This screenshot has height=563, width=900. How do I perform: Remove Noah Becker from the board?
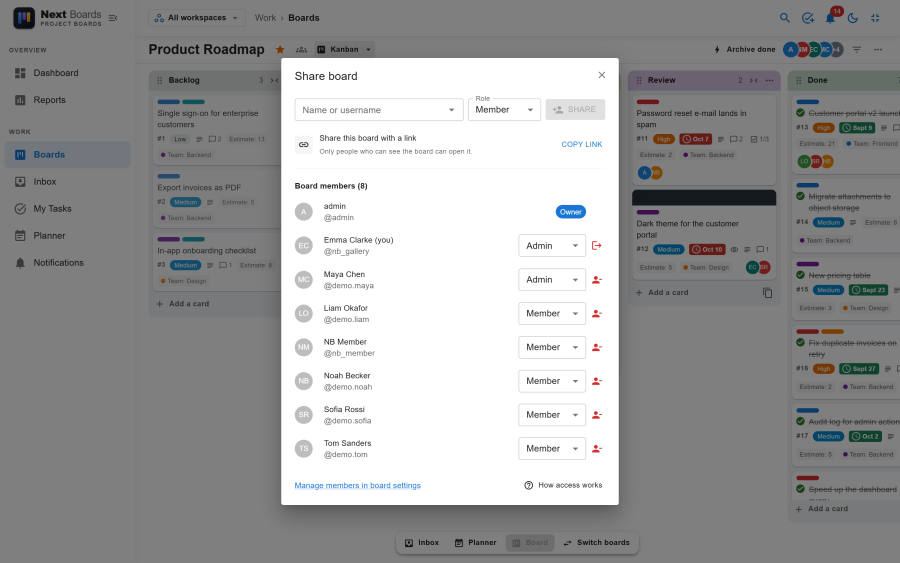(596, 381)
